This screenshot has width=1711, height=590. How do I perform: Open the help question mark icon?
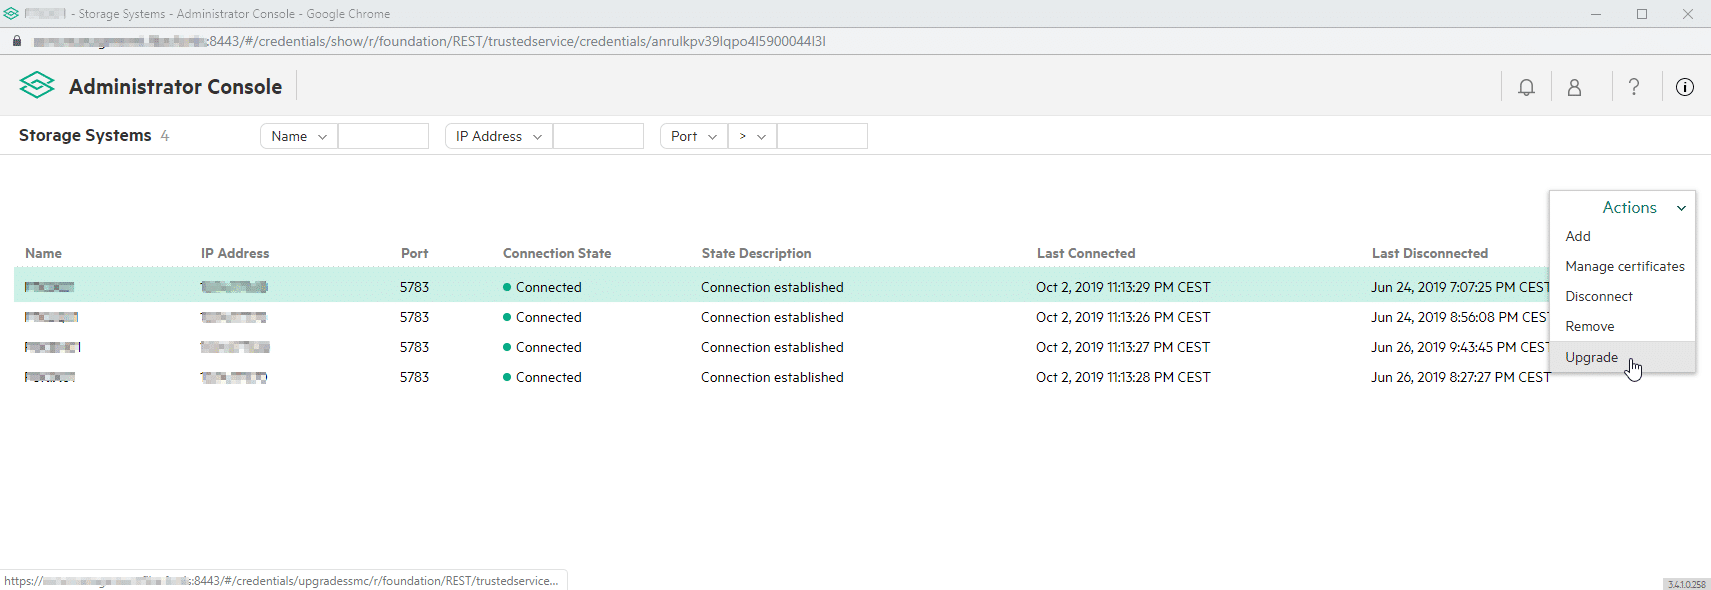tap(1634, 87)
